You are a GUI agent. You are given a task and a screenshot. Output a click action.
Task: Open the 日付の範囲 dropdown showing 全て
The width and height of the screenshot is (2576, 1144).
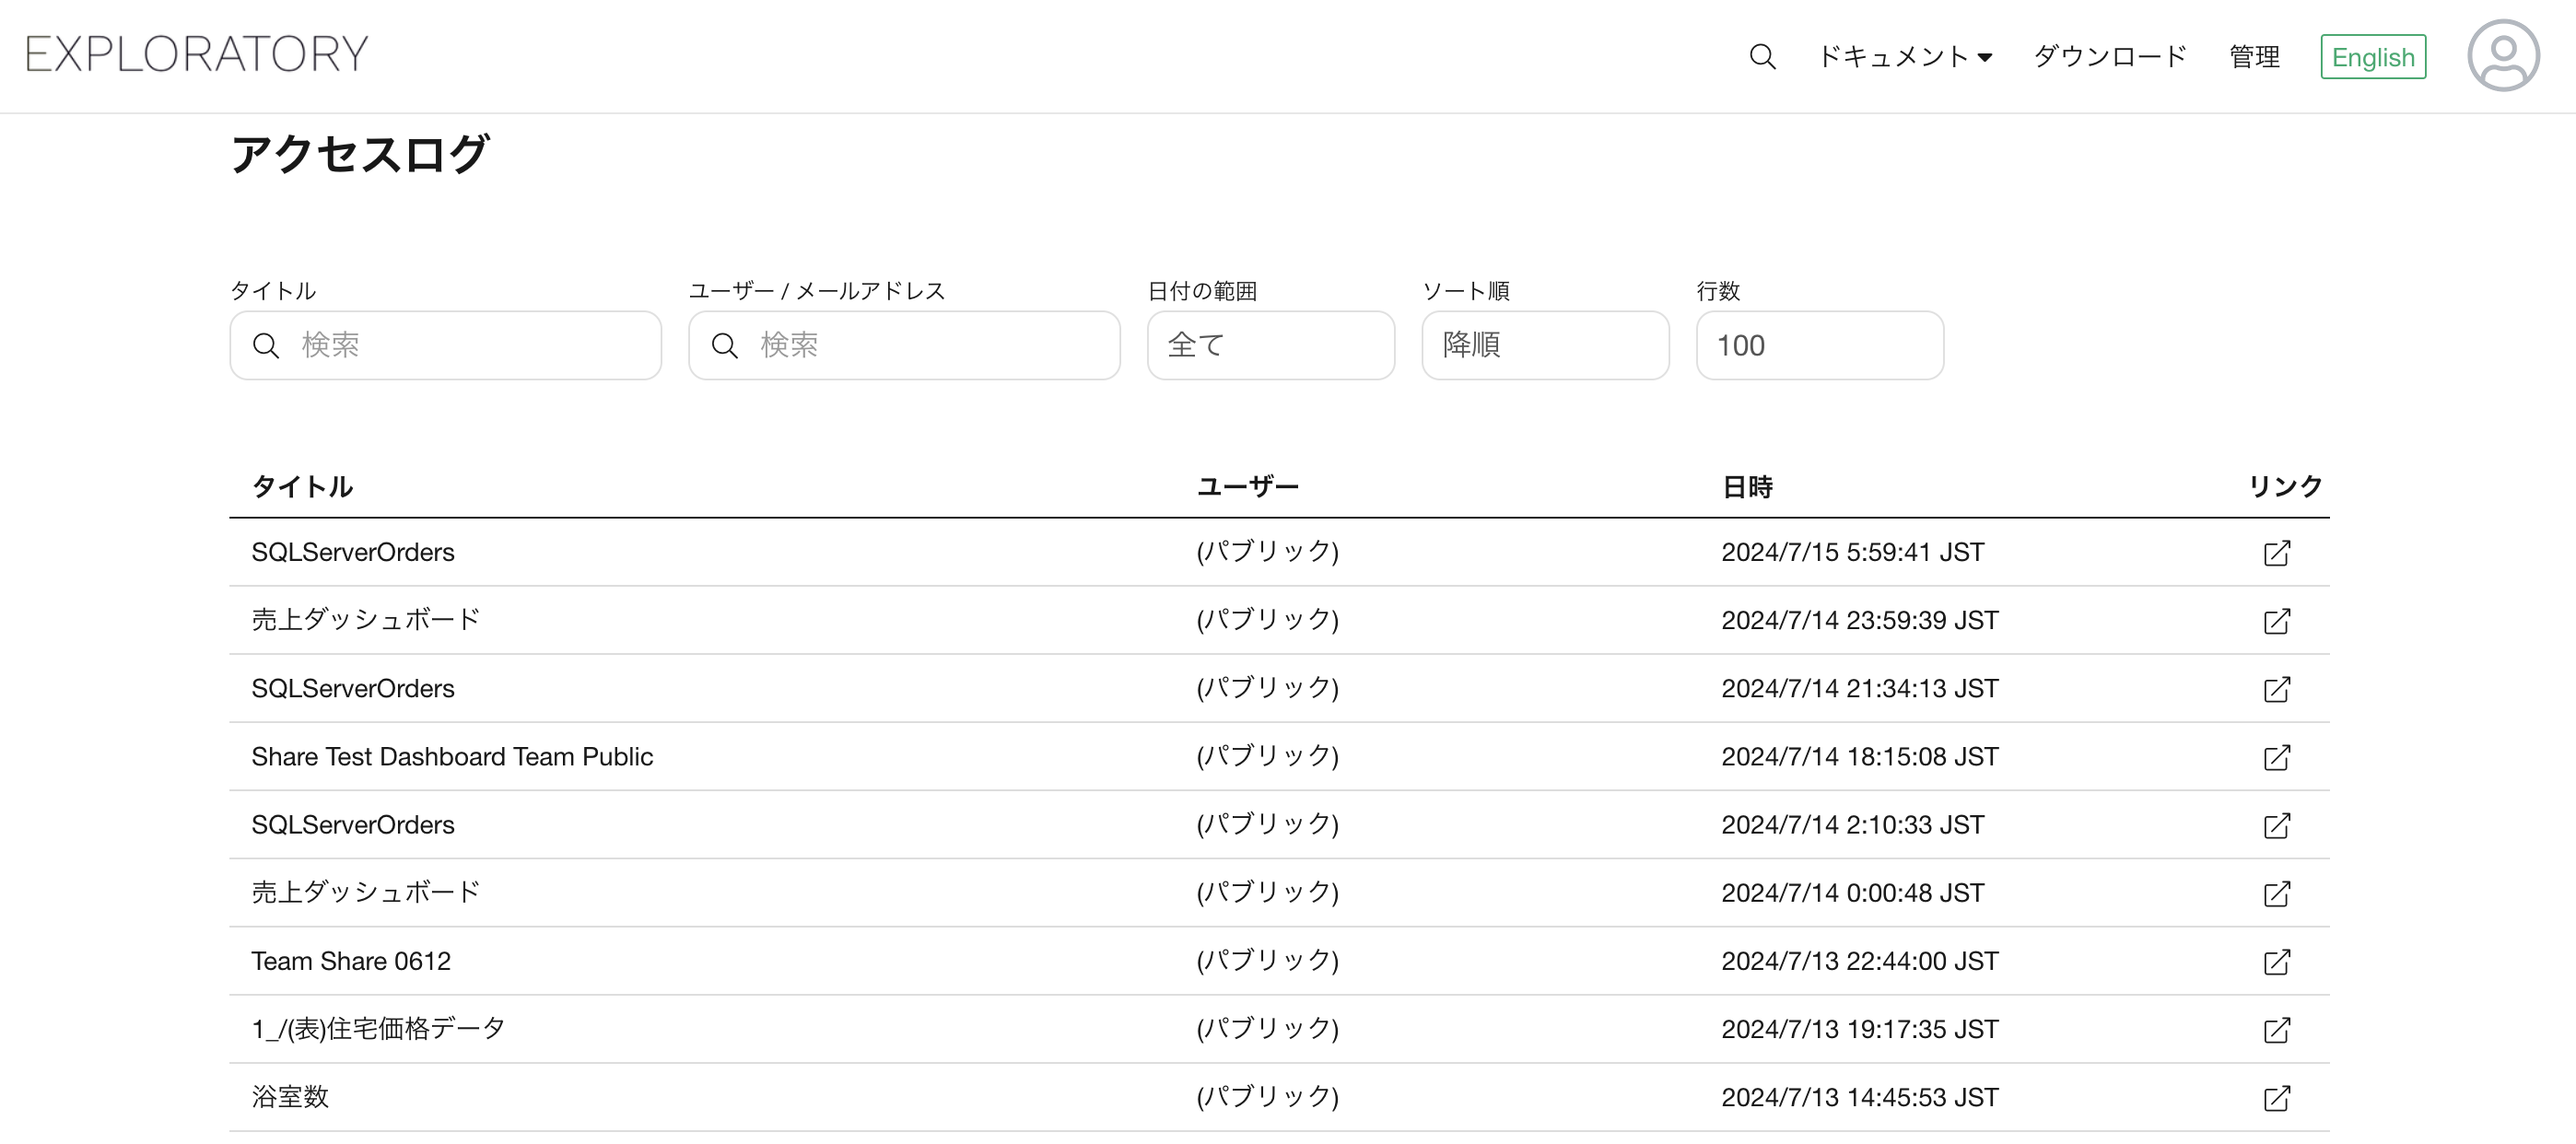(x=1270, y=345)
